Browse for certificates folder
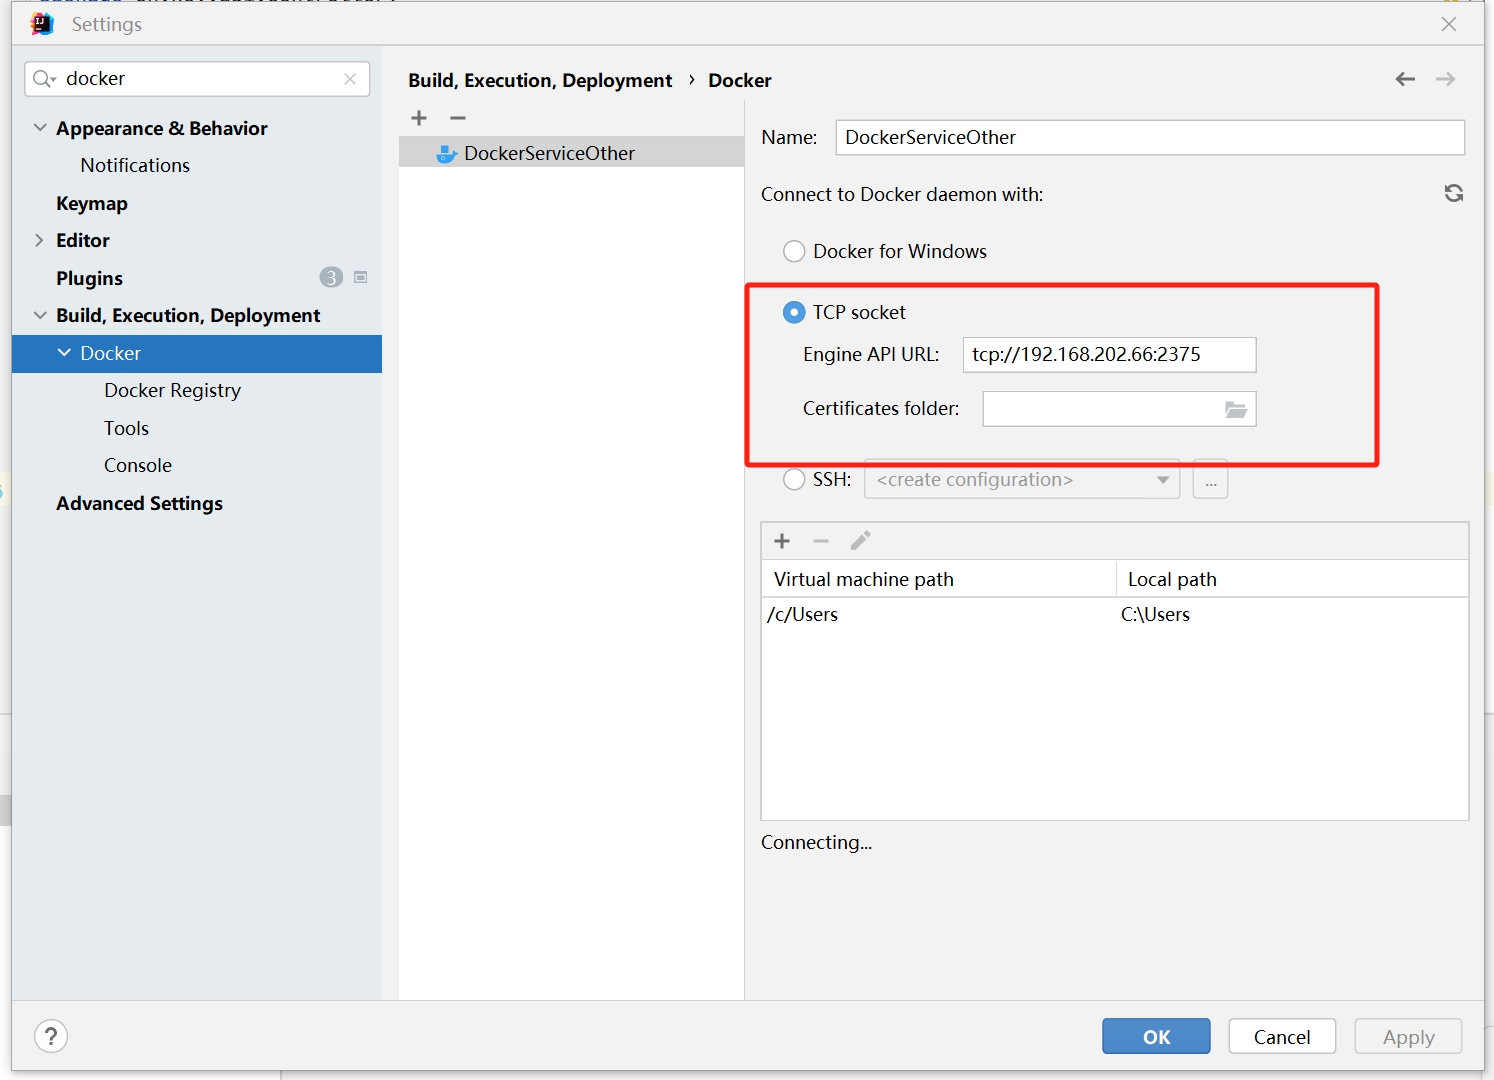The image size is (1494, 1080). click(x=1236, y=409)
